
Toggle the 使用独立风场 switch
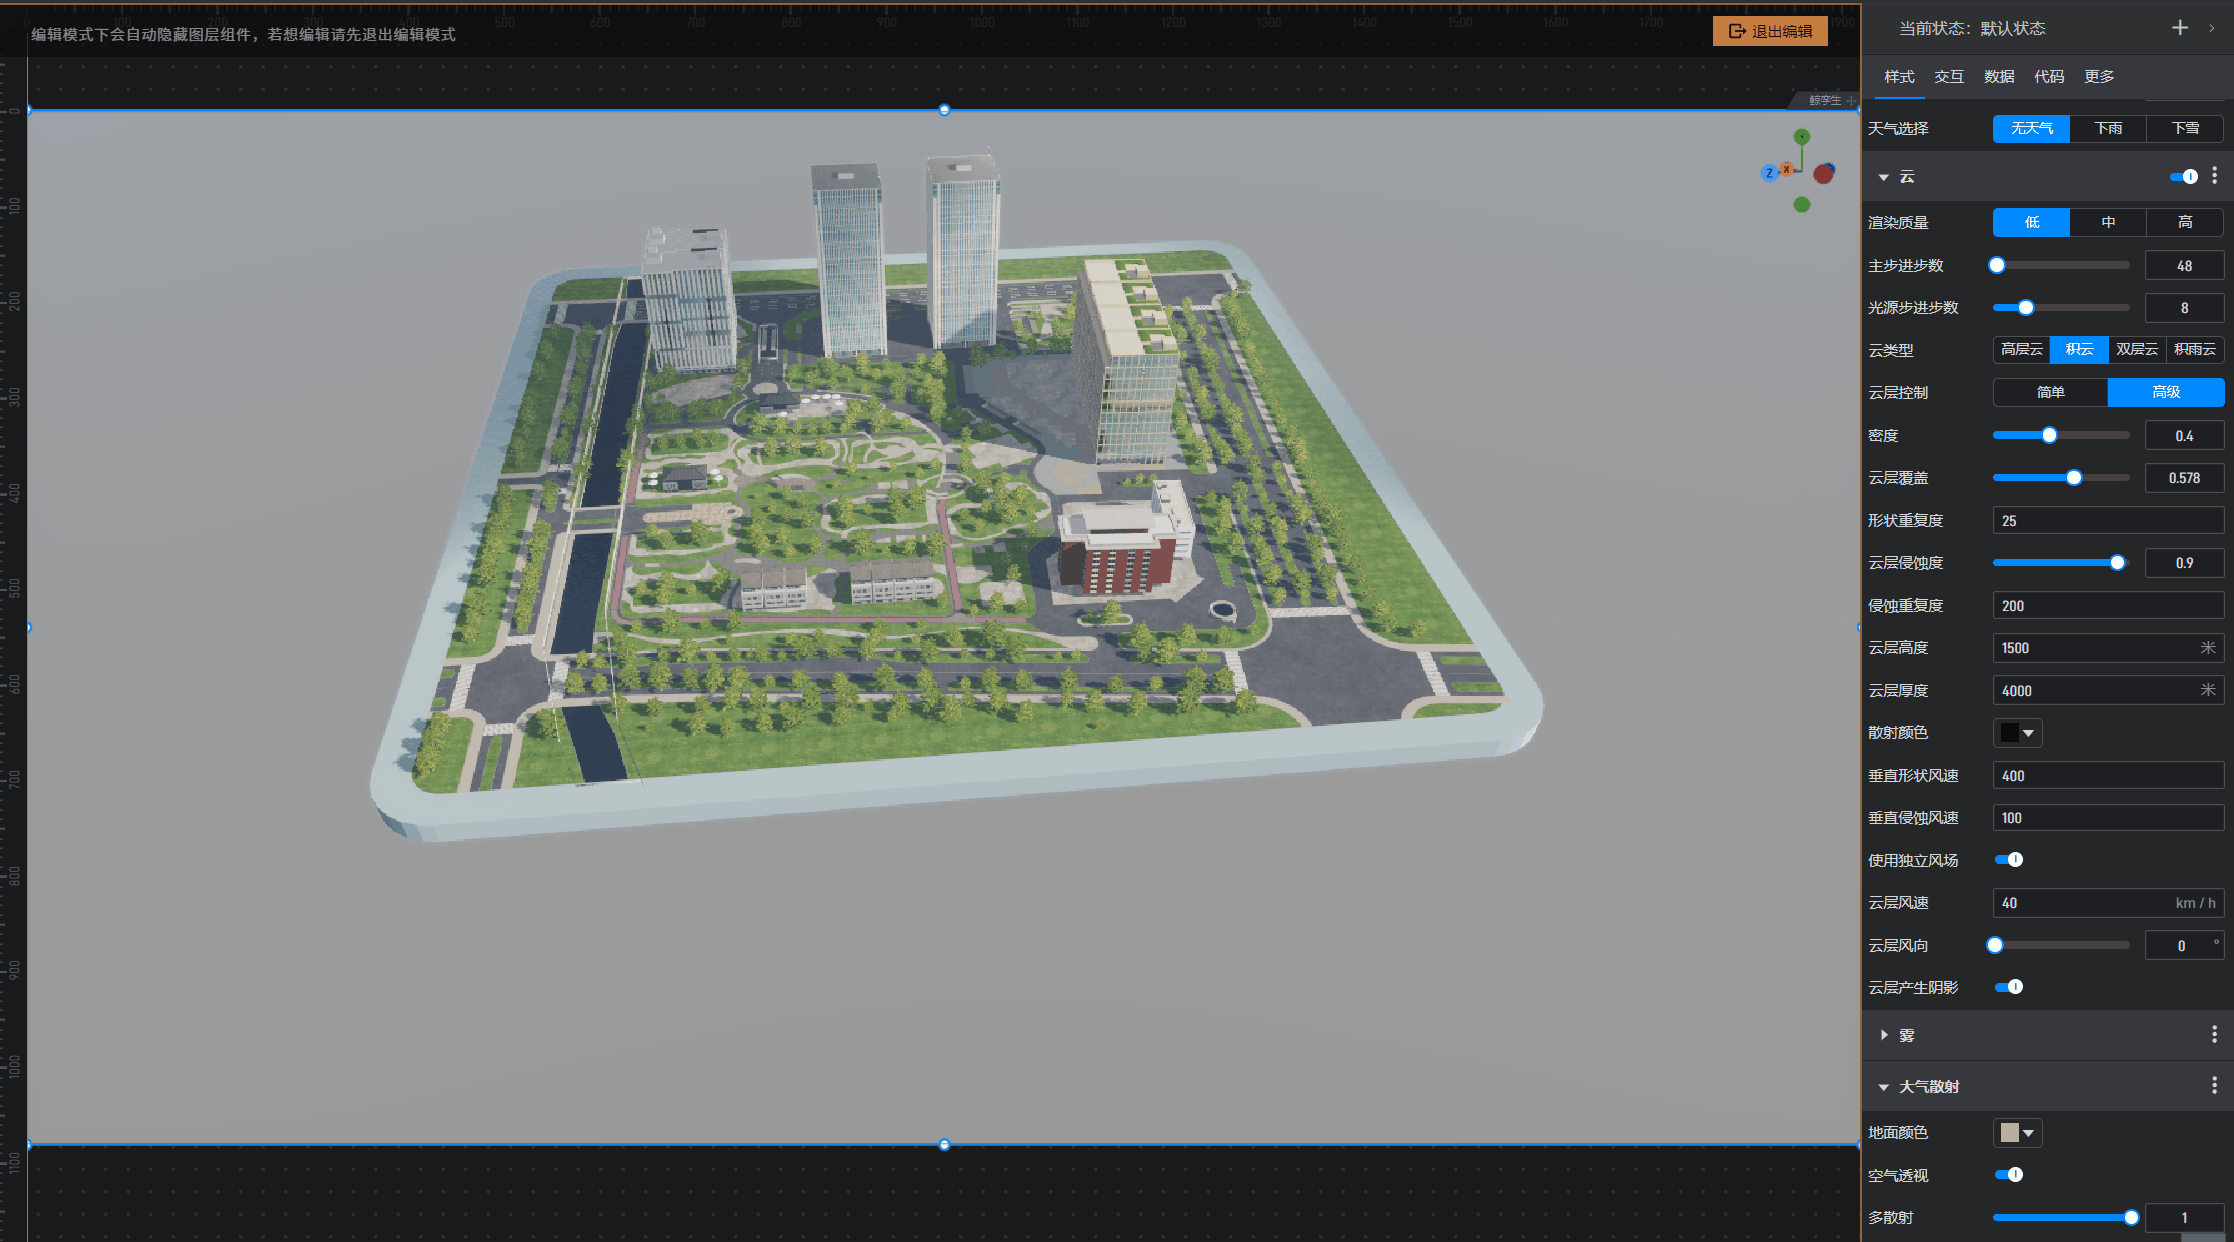(2009, 860)
